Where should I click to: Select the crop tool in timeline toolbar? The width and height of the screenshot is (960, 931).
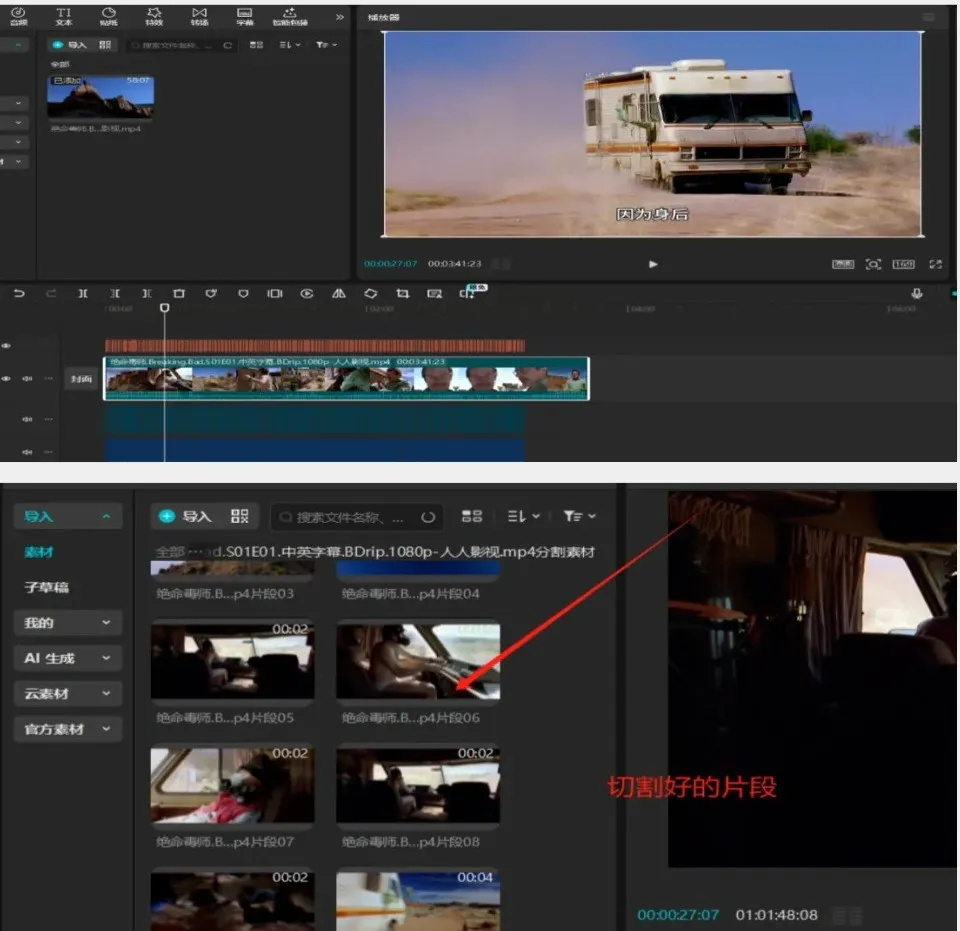coord(402,294)
